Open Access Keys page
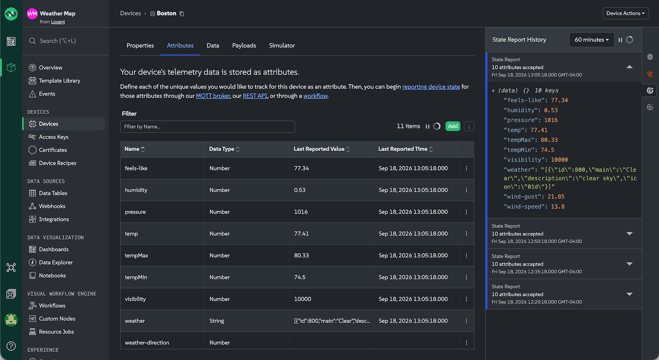 [x=53, y=137]
